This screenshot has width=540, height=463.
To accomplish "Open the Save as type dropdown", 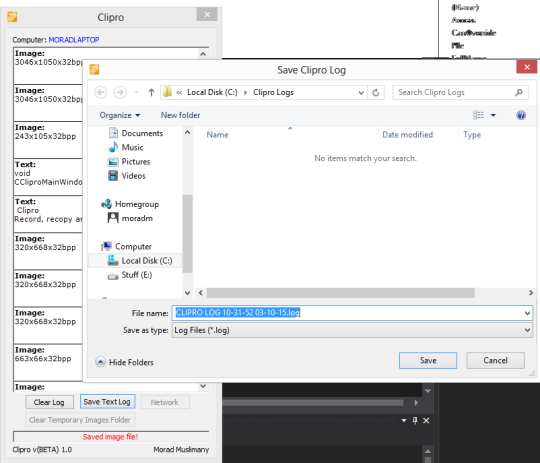I will pyautogui.click(x=352, y=330).
